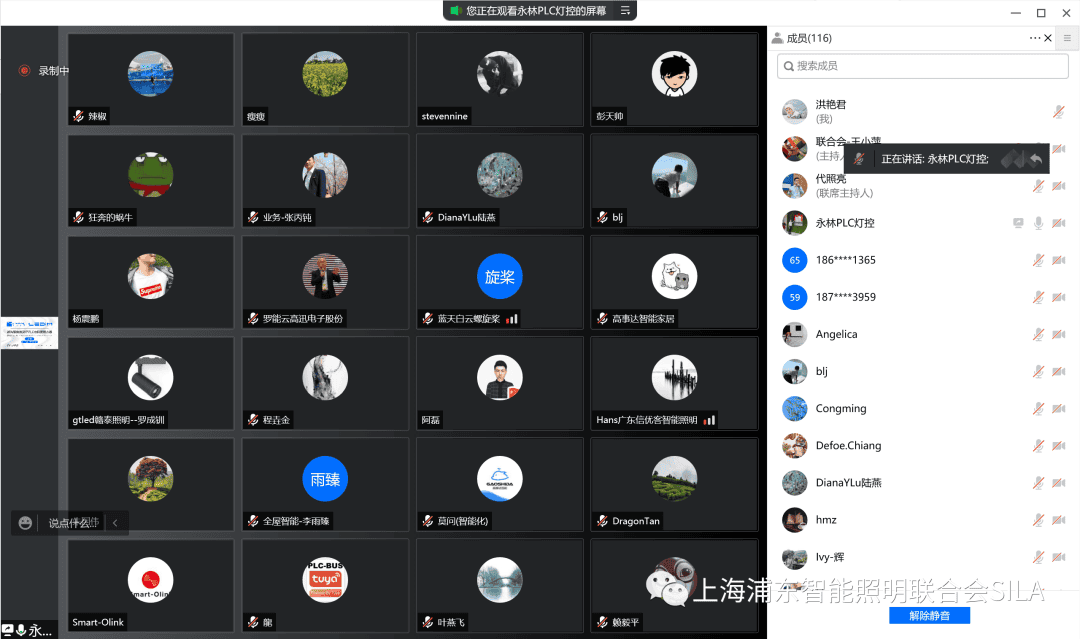Click the muted camera icon for Angelica

[x=1058, y=334]
